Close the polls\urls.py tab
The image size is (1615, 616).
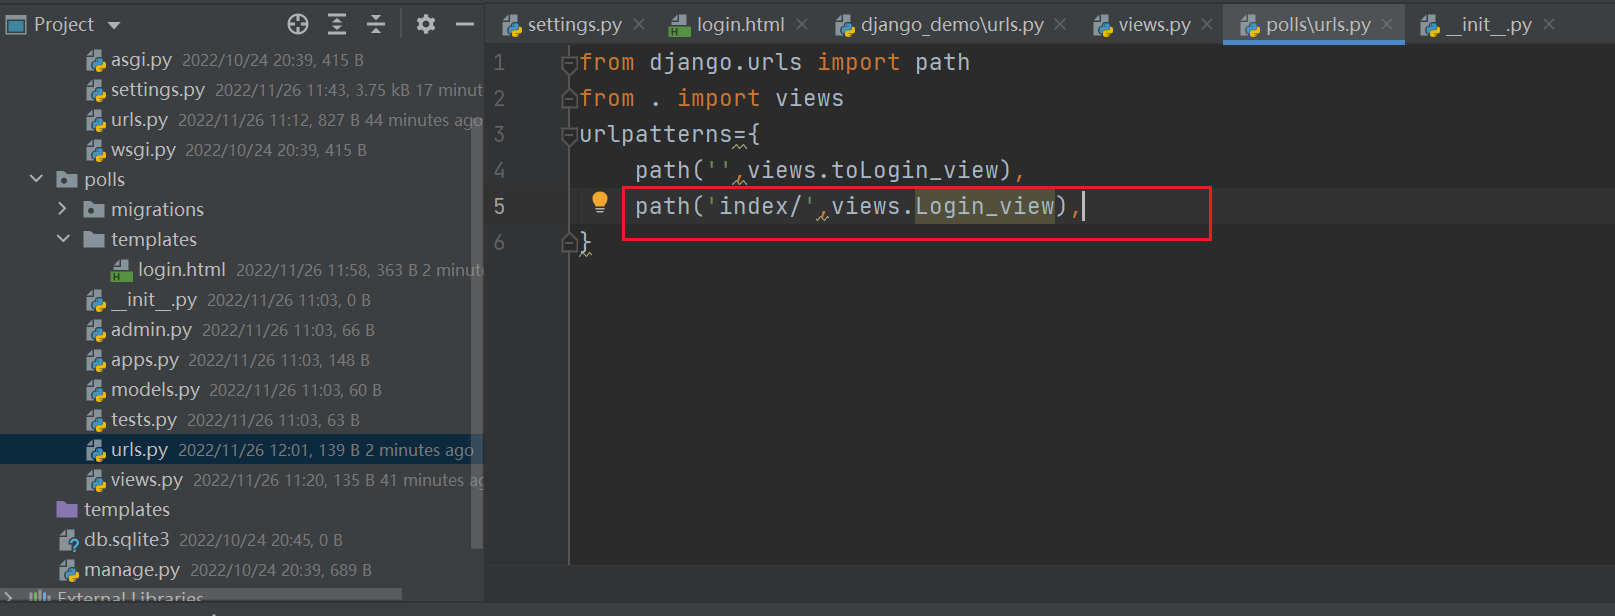pyautogui.click(x=1387, y=24)
